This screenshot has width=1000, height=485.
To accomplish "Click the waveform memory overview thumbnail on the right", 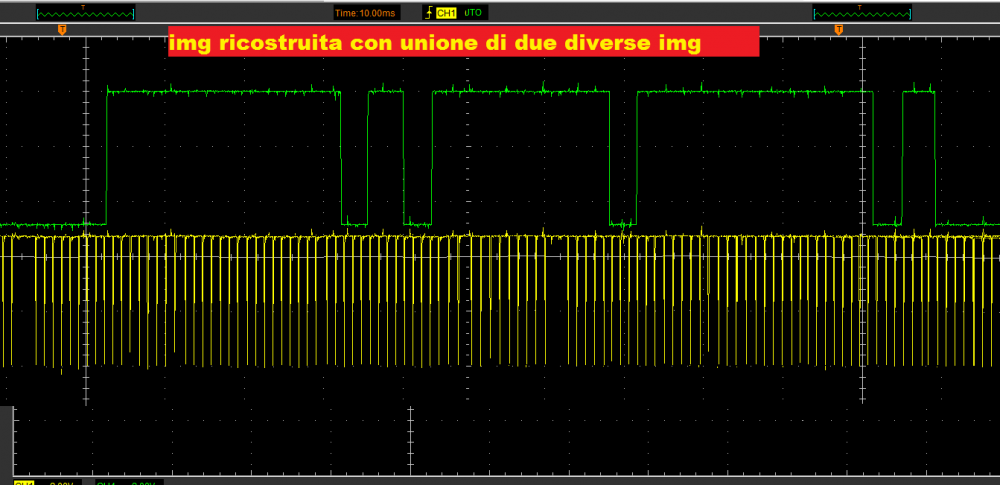I will point(862,12).
